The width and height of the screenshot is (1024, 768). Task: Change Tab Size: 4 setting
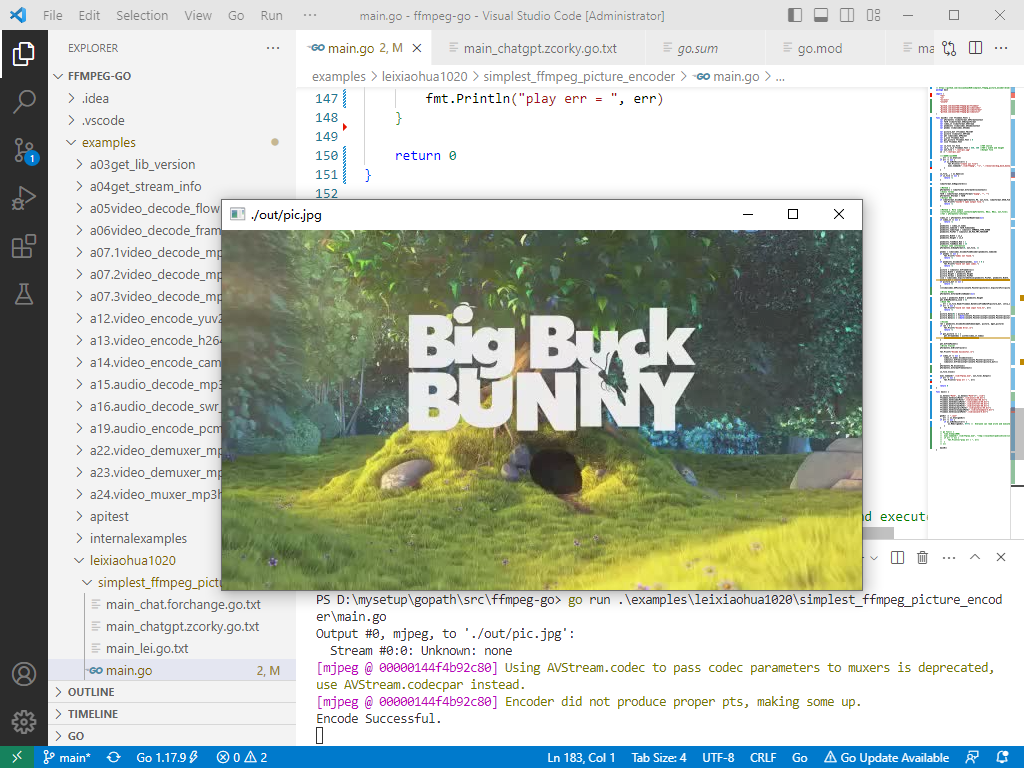(658, 758)
